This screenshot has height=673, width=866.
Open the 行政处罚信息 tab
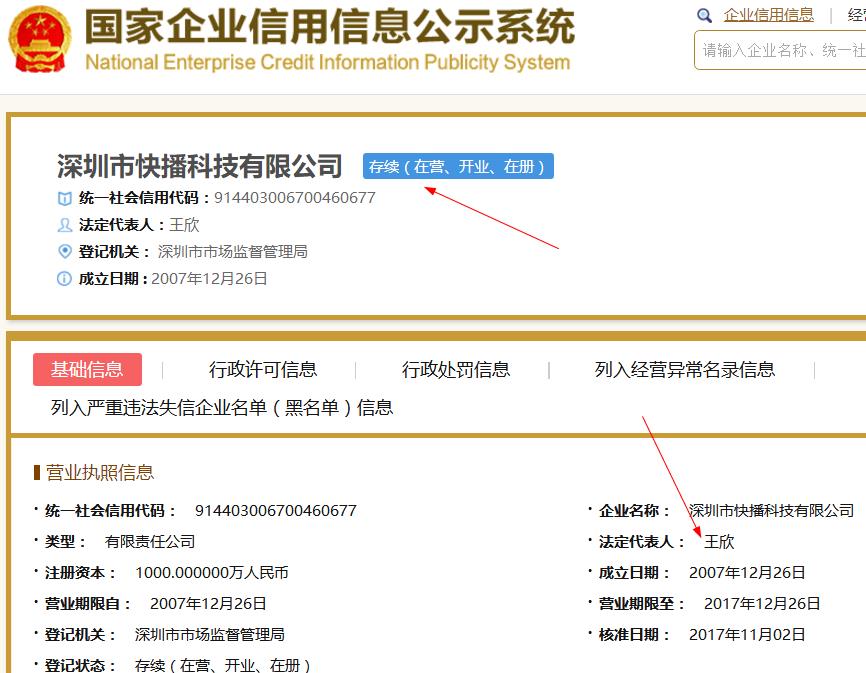point(456,369)
